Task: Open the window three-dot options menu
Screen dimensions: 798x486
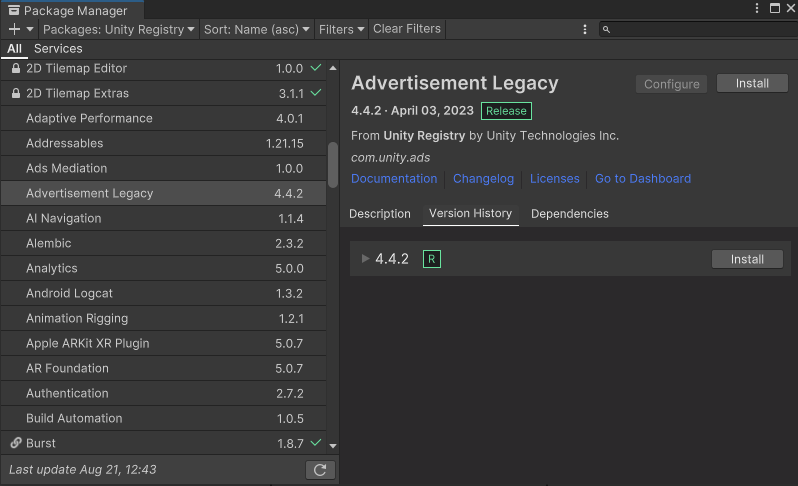Action: (x=757, y=8)
